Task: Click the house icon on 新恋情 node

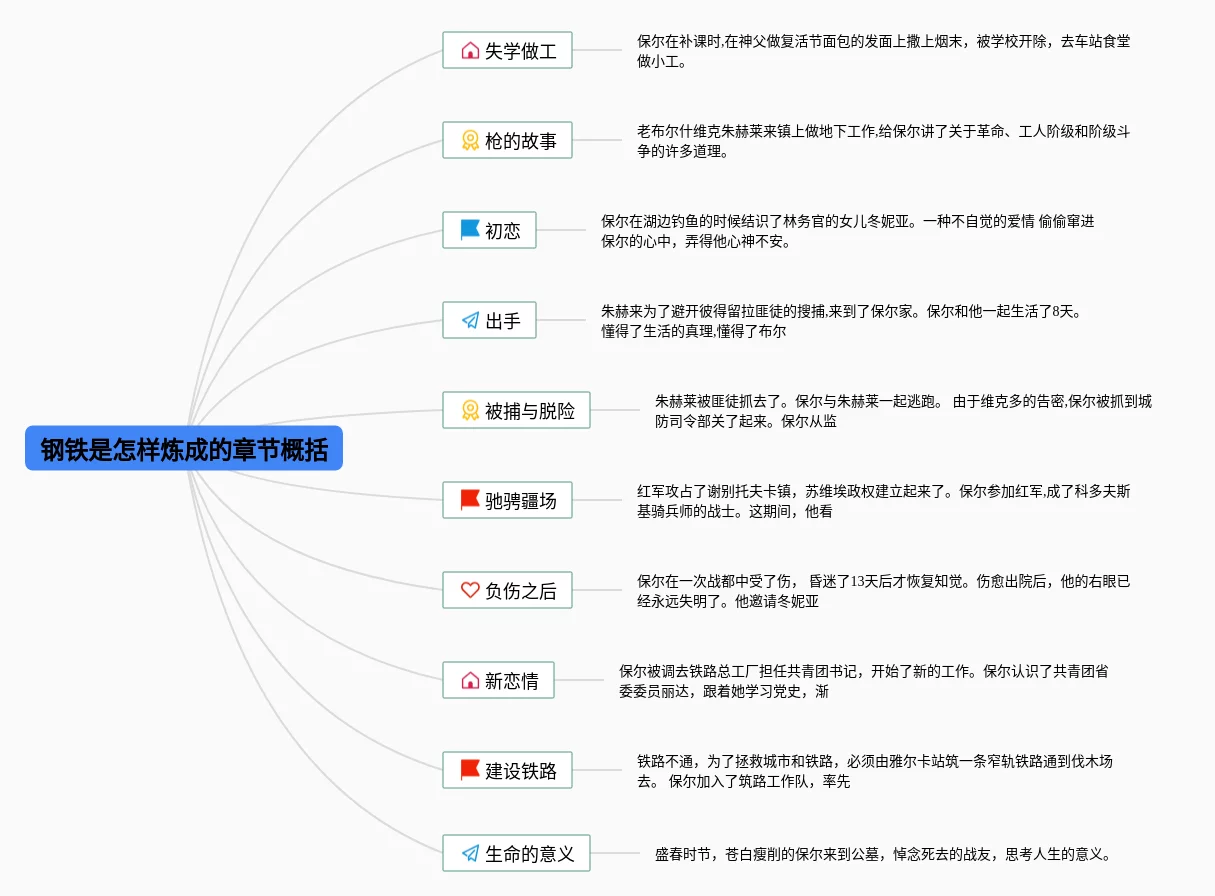Action: pos(470,680)
